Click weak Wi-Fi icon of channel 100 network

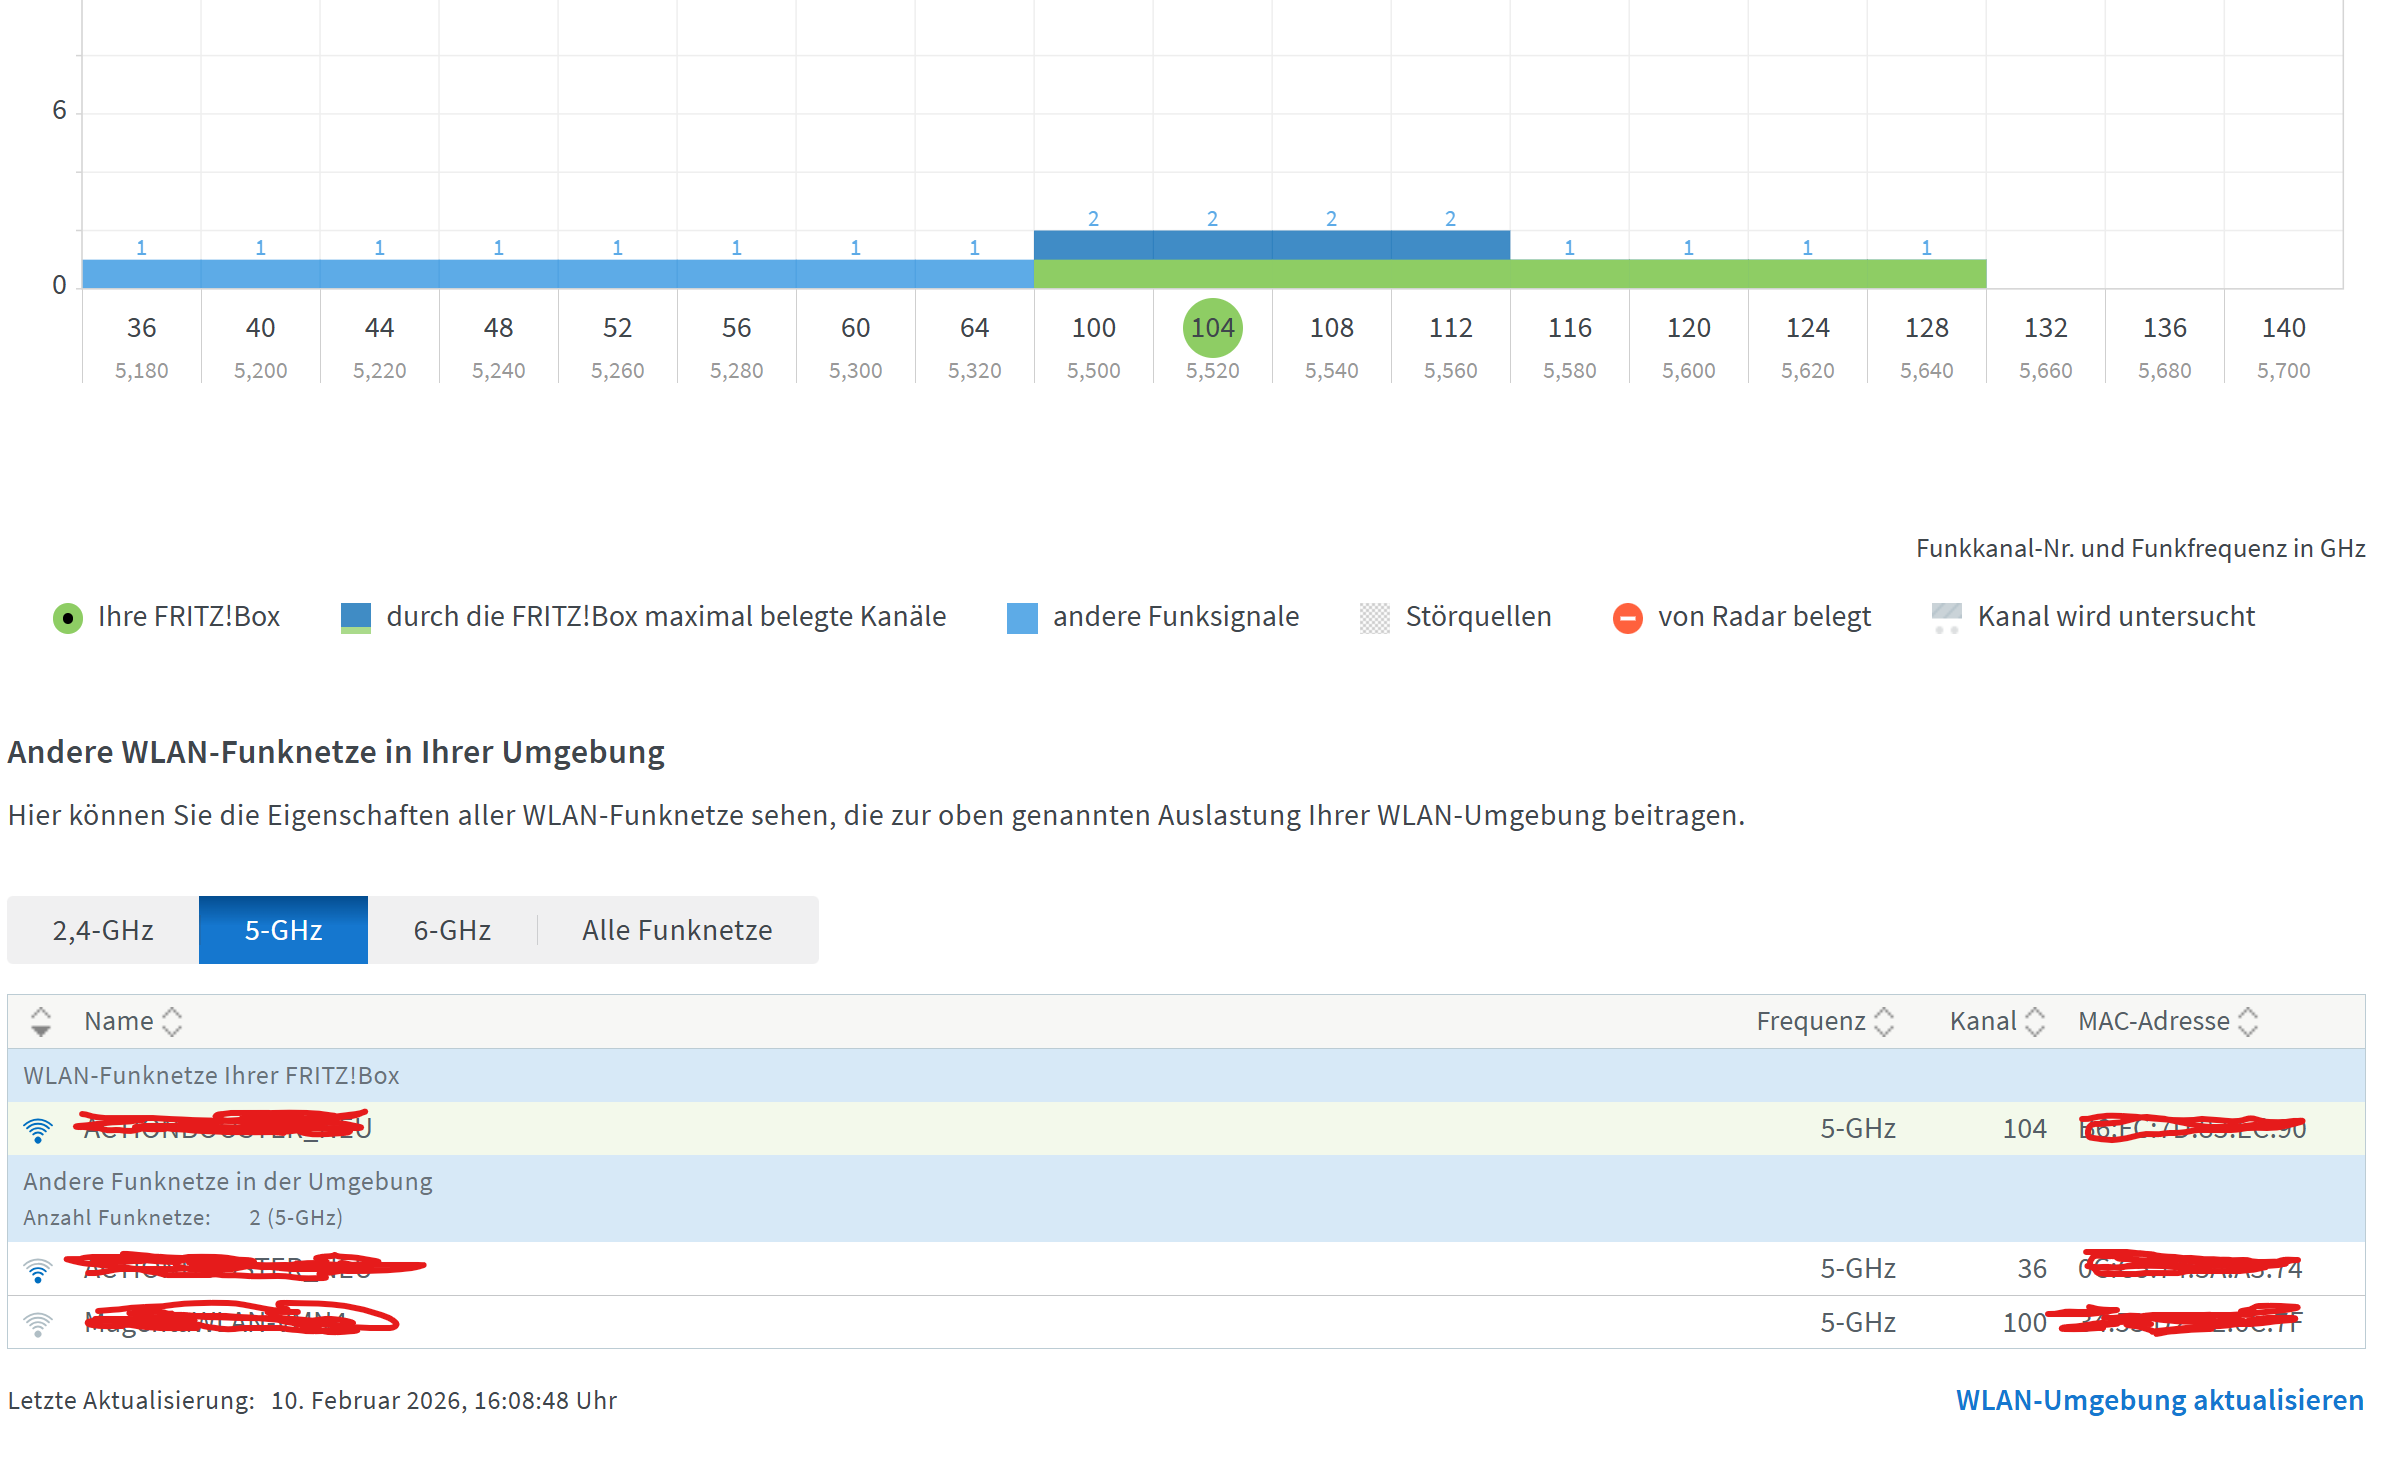click(x=38, y=1323)
